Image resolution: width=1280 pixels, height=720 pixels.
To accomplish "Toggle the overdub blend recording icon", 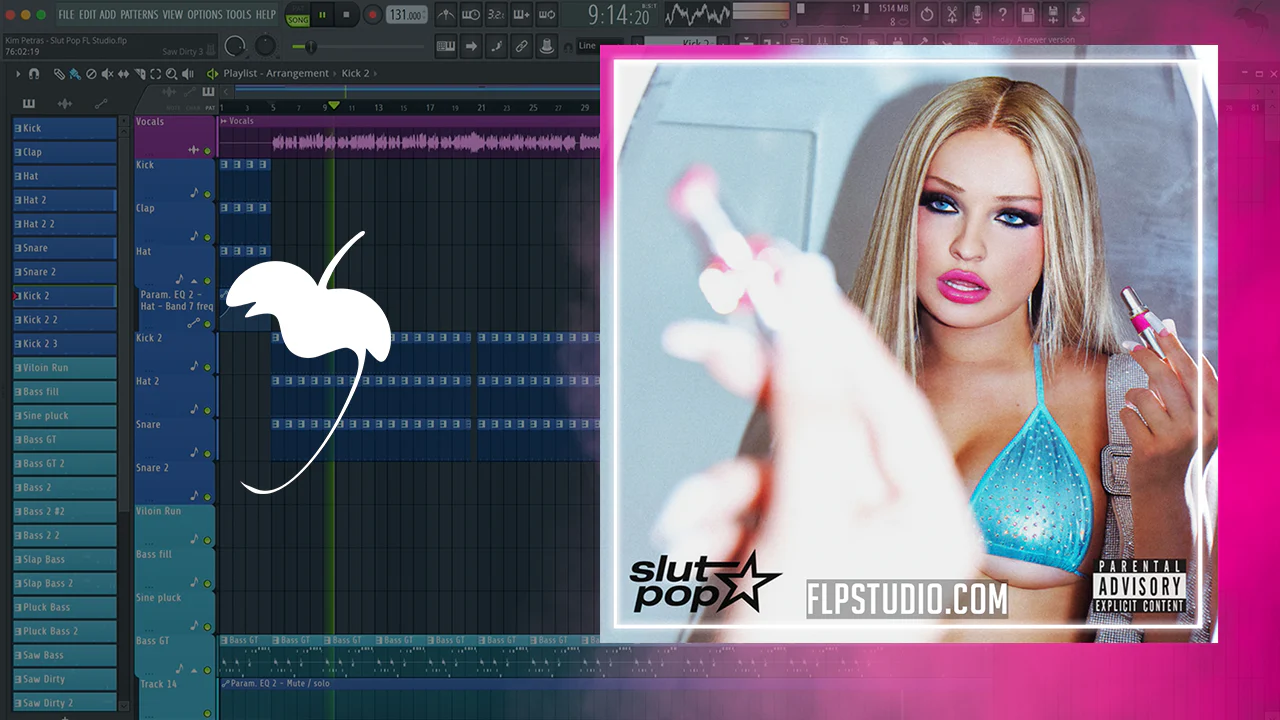I will [521, 15].
